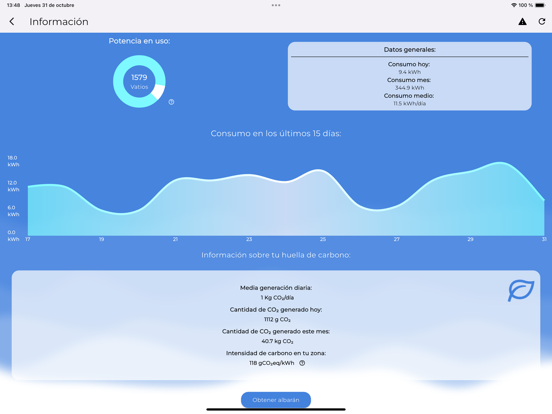The image size is (552, 414).
Task: Tap day 23 on chart axis
Action: [x=249, y=239]
